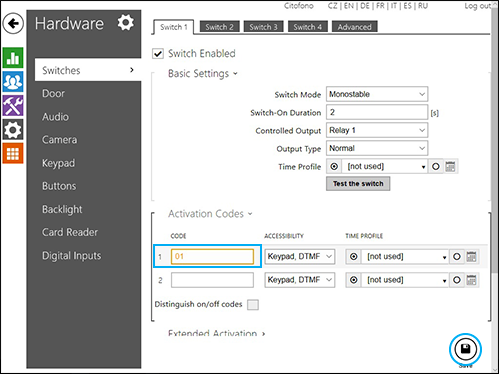This screenshot has height=374, width=499.
Task: Open Accessibility dropdown for code 2
Action: 300,280
